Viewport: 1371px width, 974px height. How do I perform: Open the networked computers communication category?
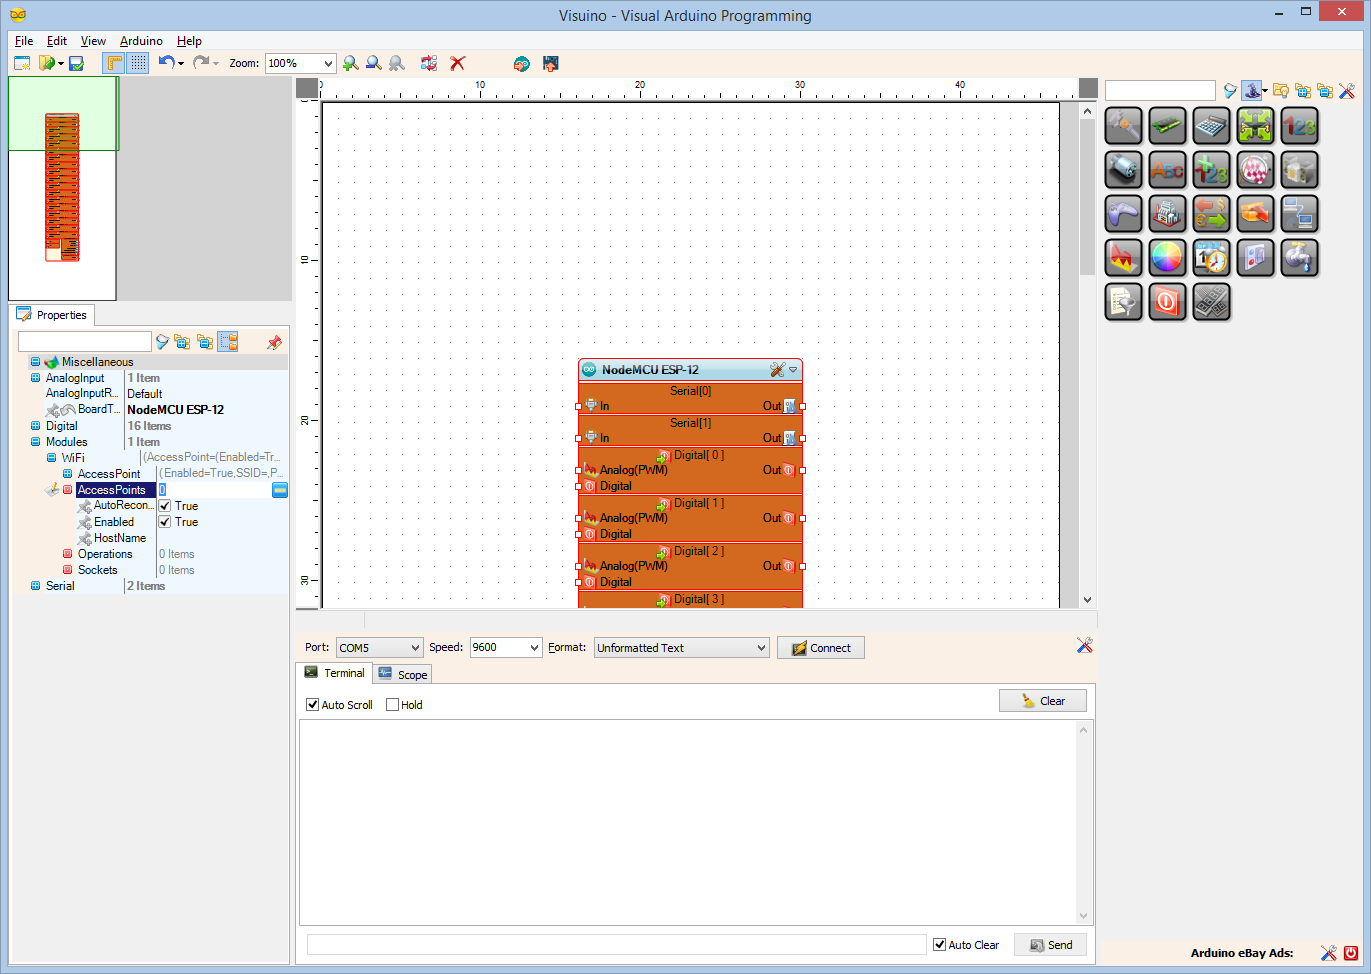tap(1299, 214)
